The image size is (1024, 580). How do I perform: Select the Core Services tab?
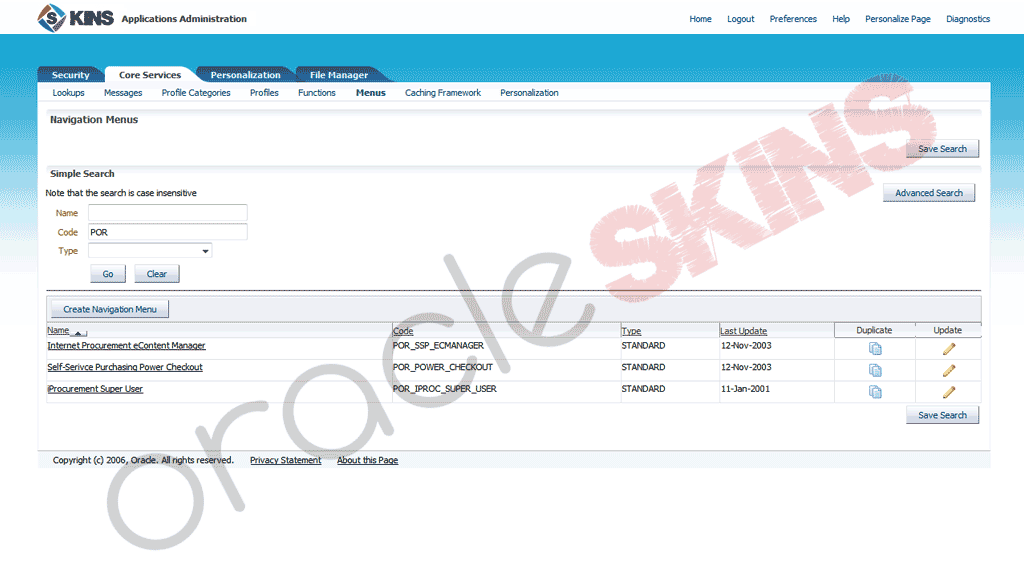coord(150,74)
